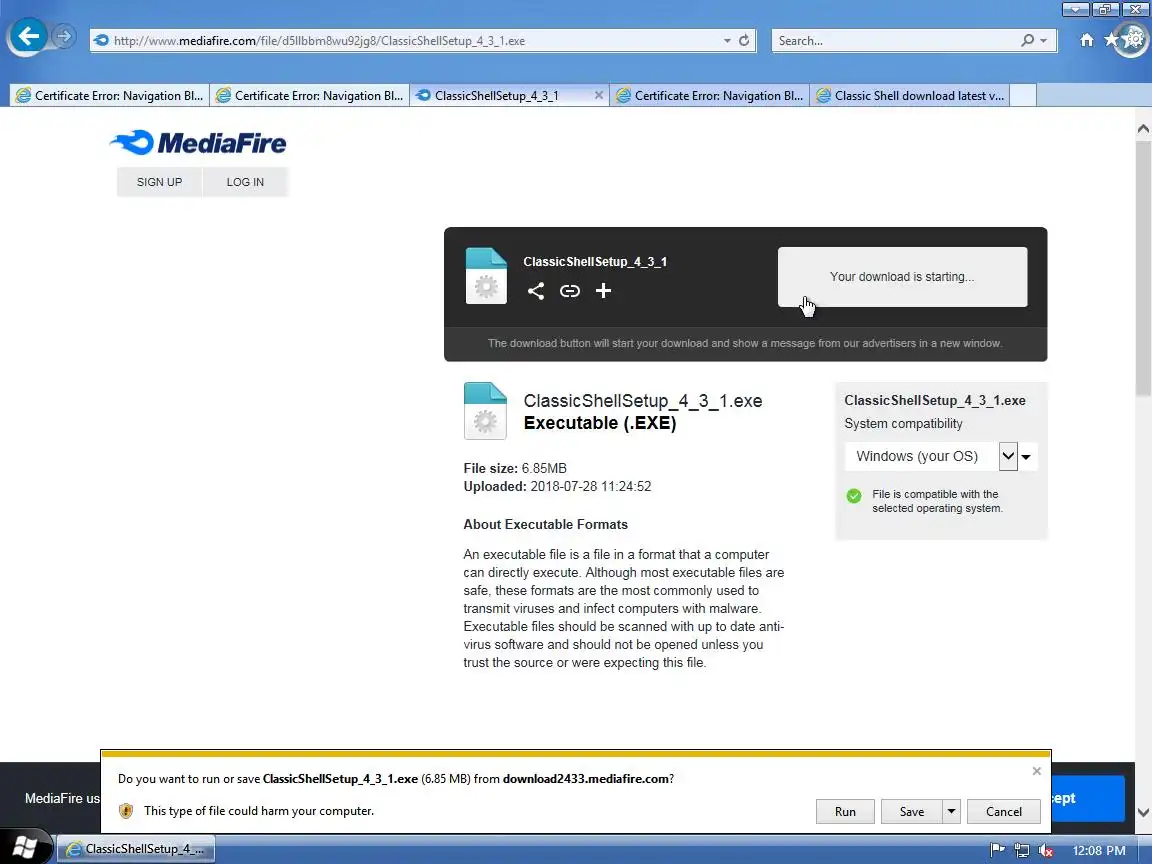
Task: Click the File size 6.85MB text
Action: [x=515, y=468]
